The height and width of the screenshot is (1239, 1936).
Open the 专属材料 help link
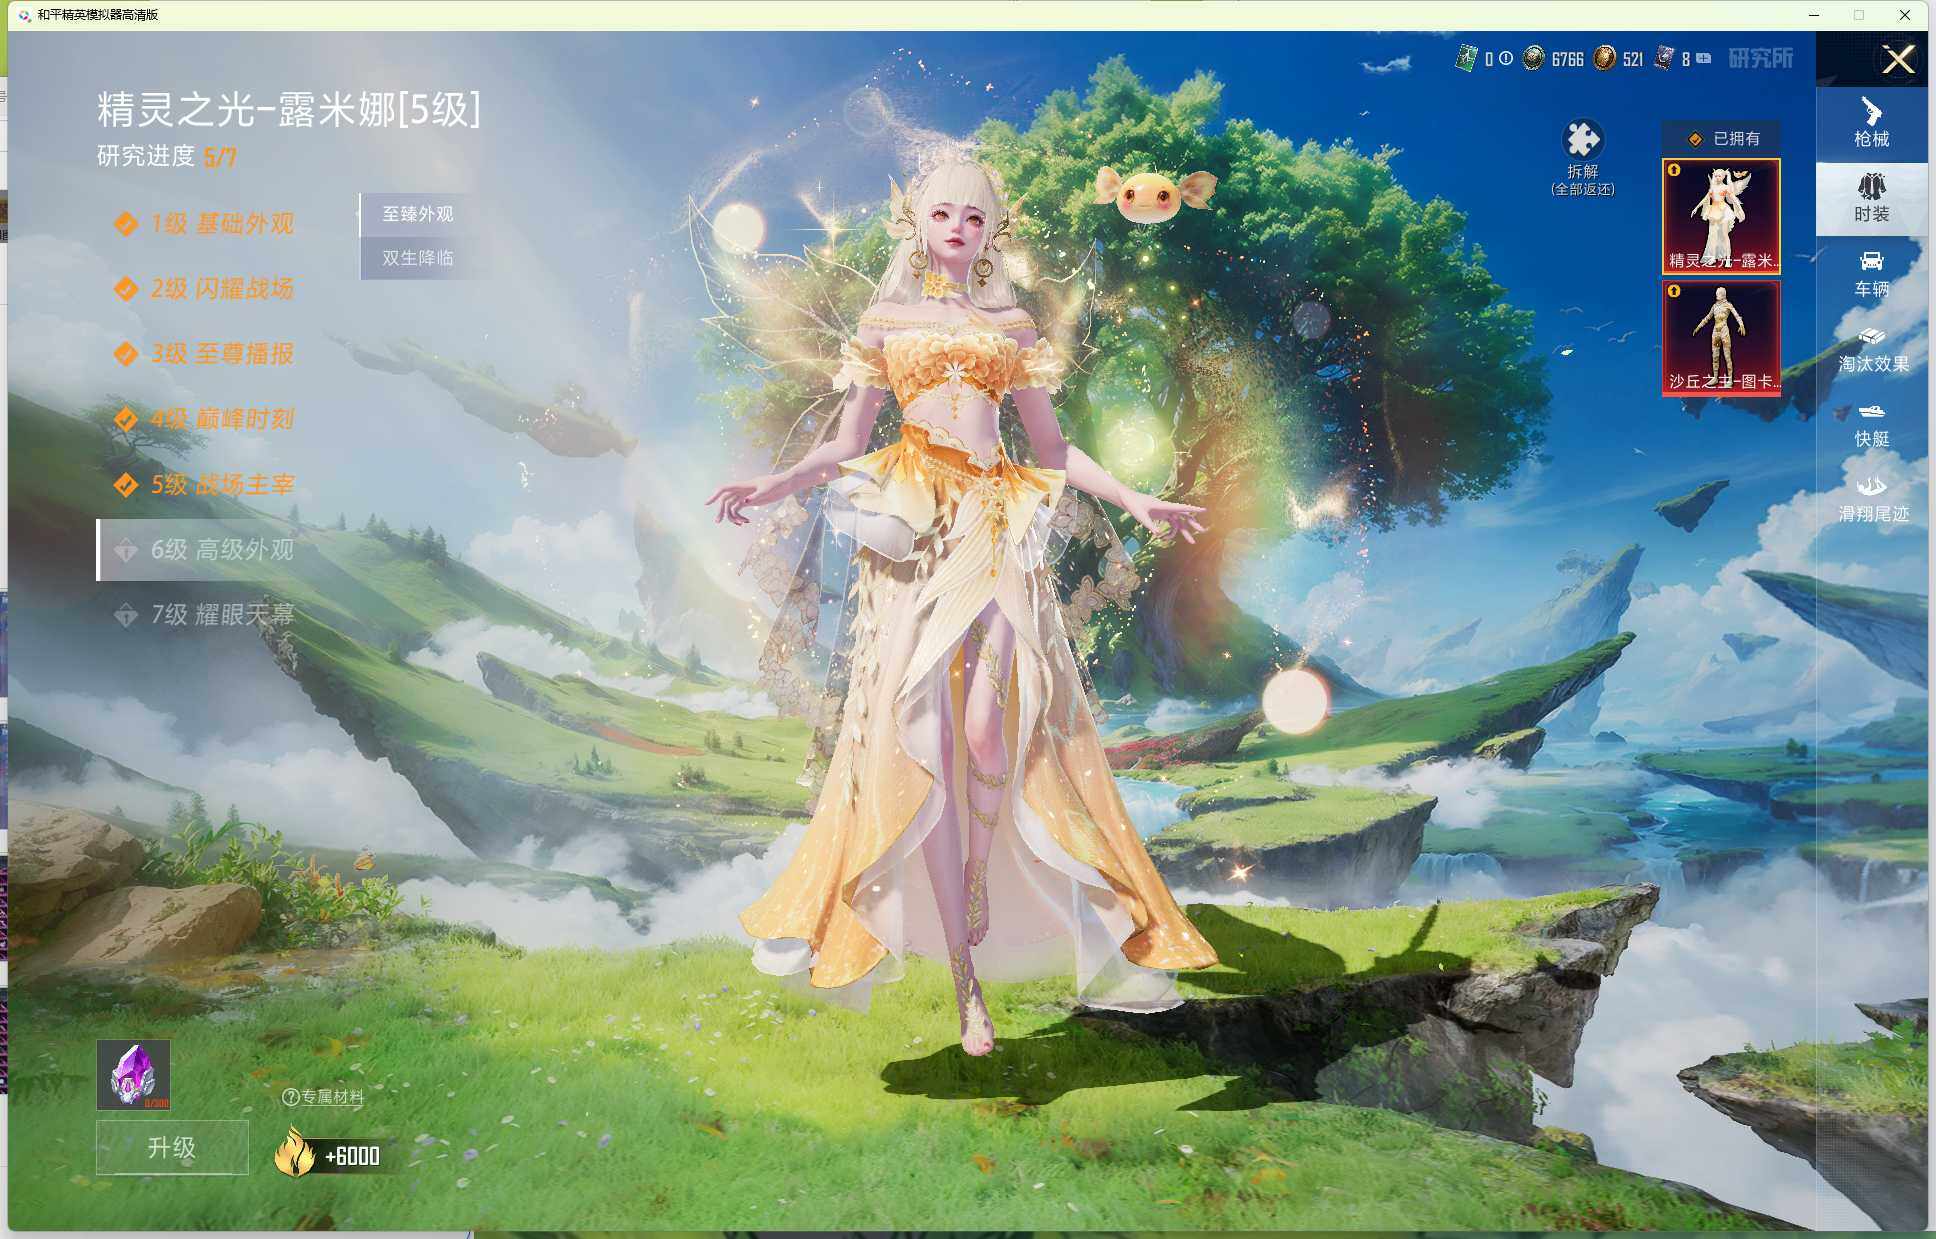point(323,1097)
